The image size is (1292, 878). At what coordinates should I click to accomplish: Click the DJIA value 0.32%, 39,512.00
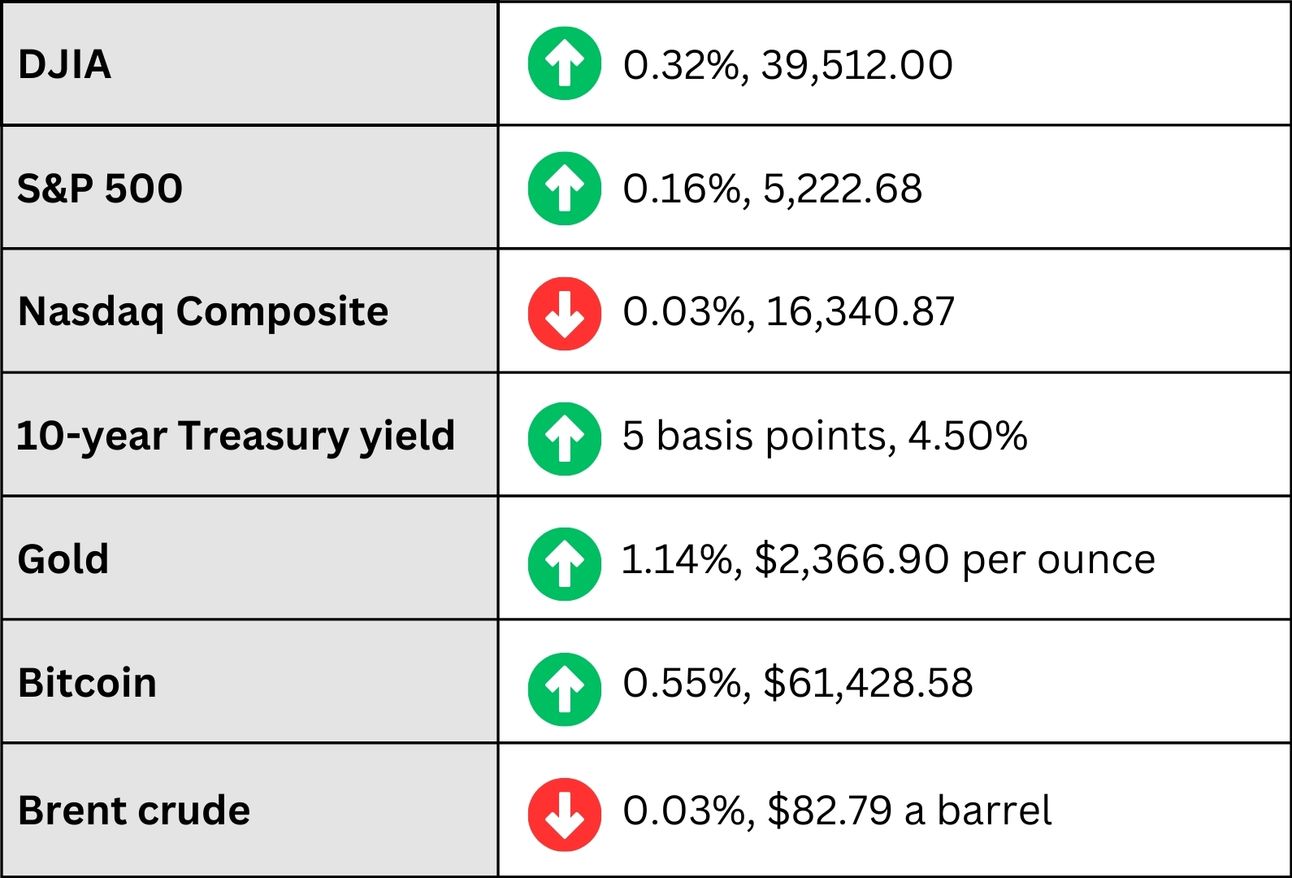coord(787,66)
